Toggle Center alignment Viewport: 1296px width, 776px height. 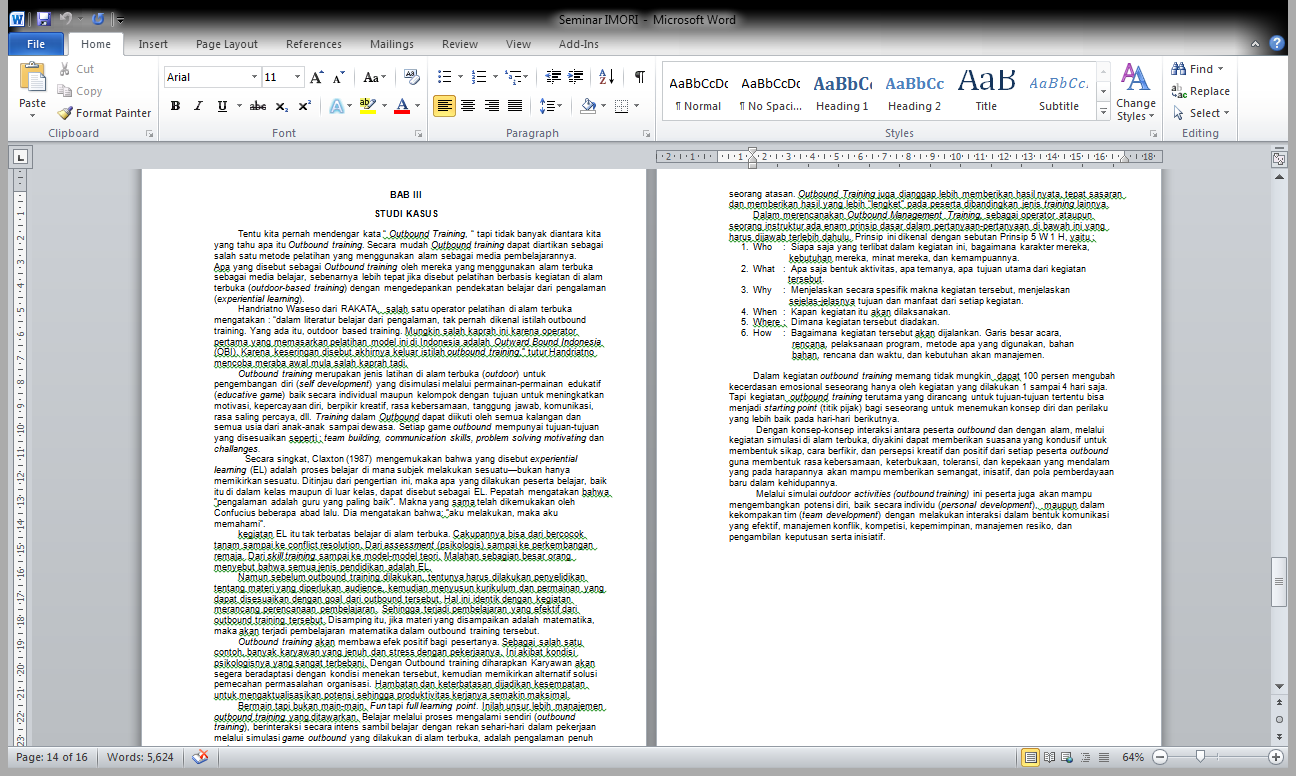469,106
